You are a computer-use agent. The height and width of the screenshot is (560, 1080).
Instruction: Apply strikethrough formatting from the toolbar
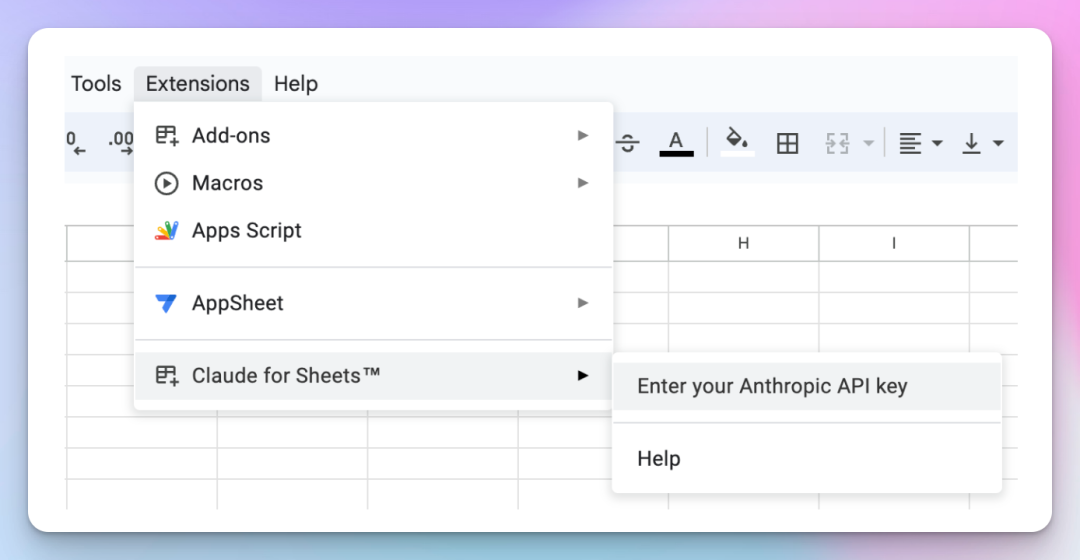(628, 143)
